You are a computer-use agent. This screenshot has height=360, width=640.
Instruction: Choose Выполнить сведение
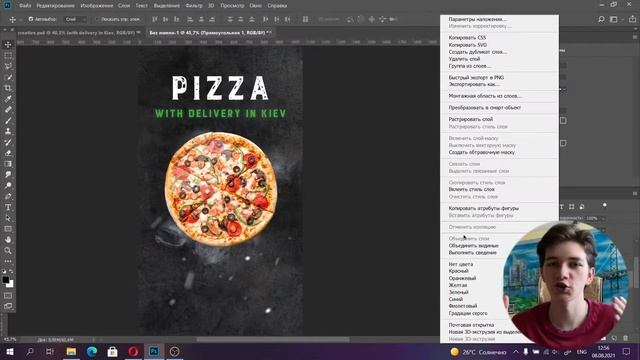click(x=473, y=253)
